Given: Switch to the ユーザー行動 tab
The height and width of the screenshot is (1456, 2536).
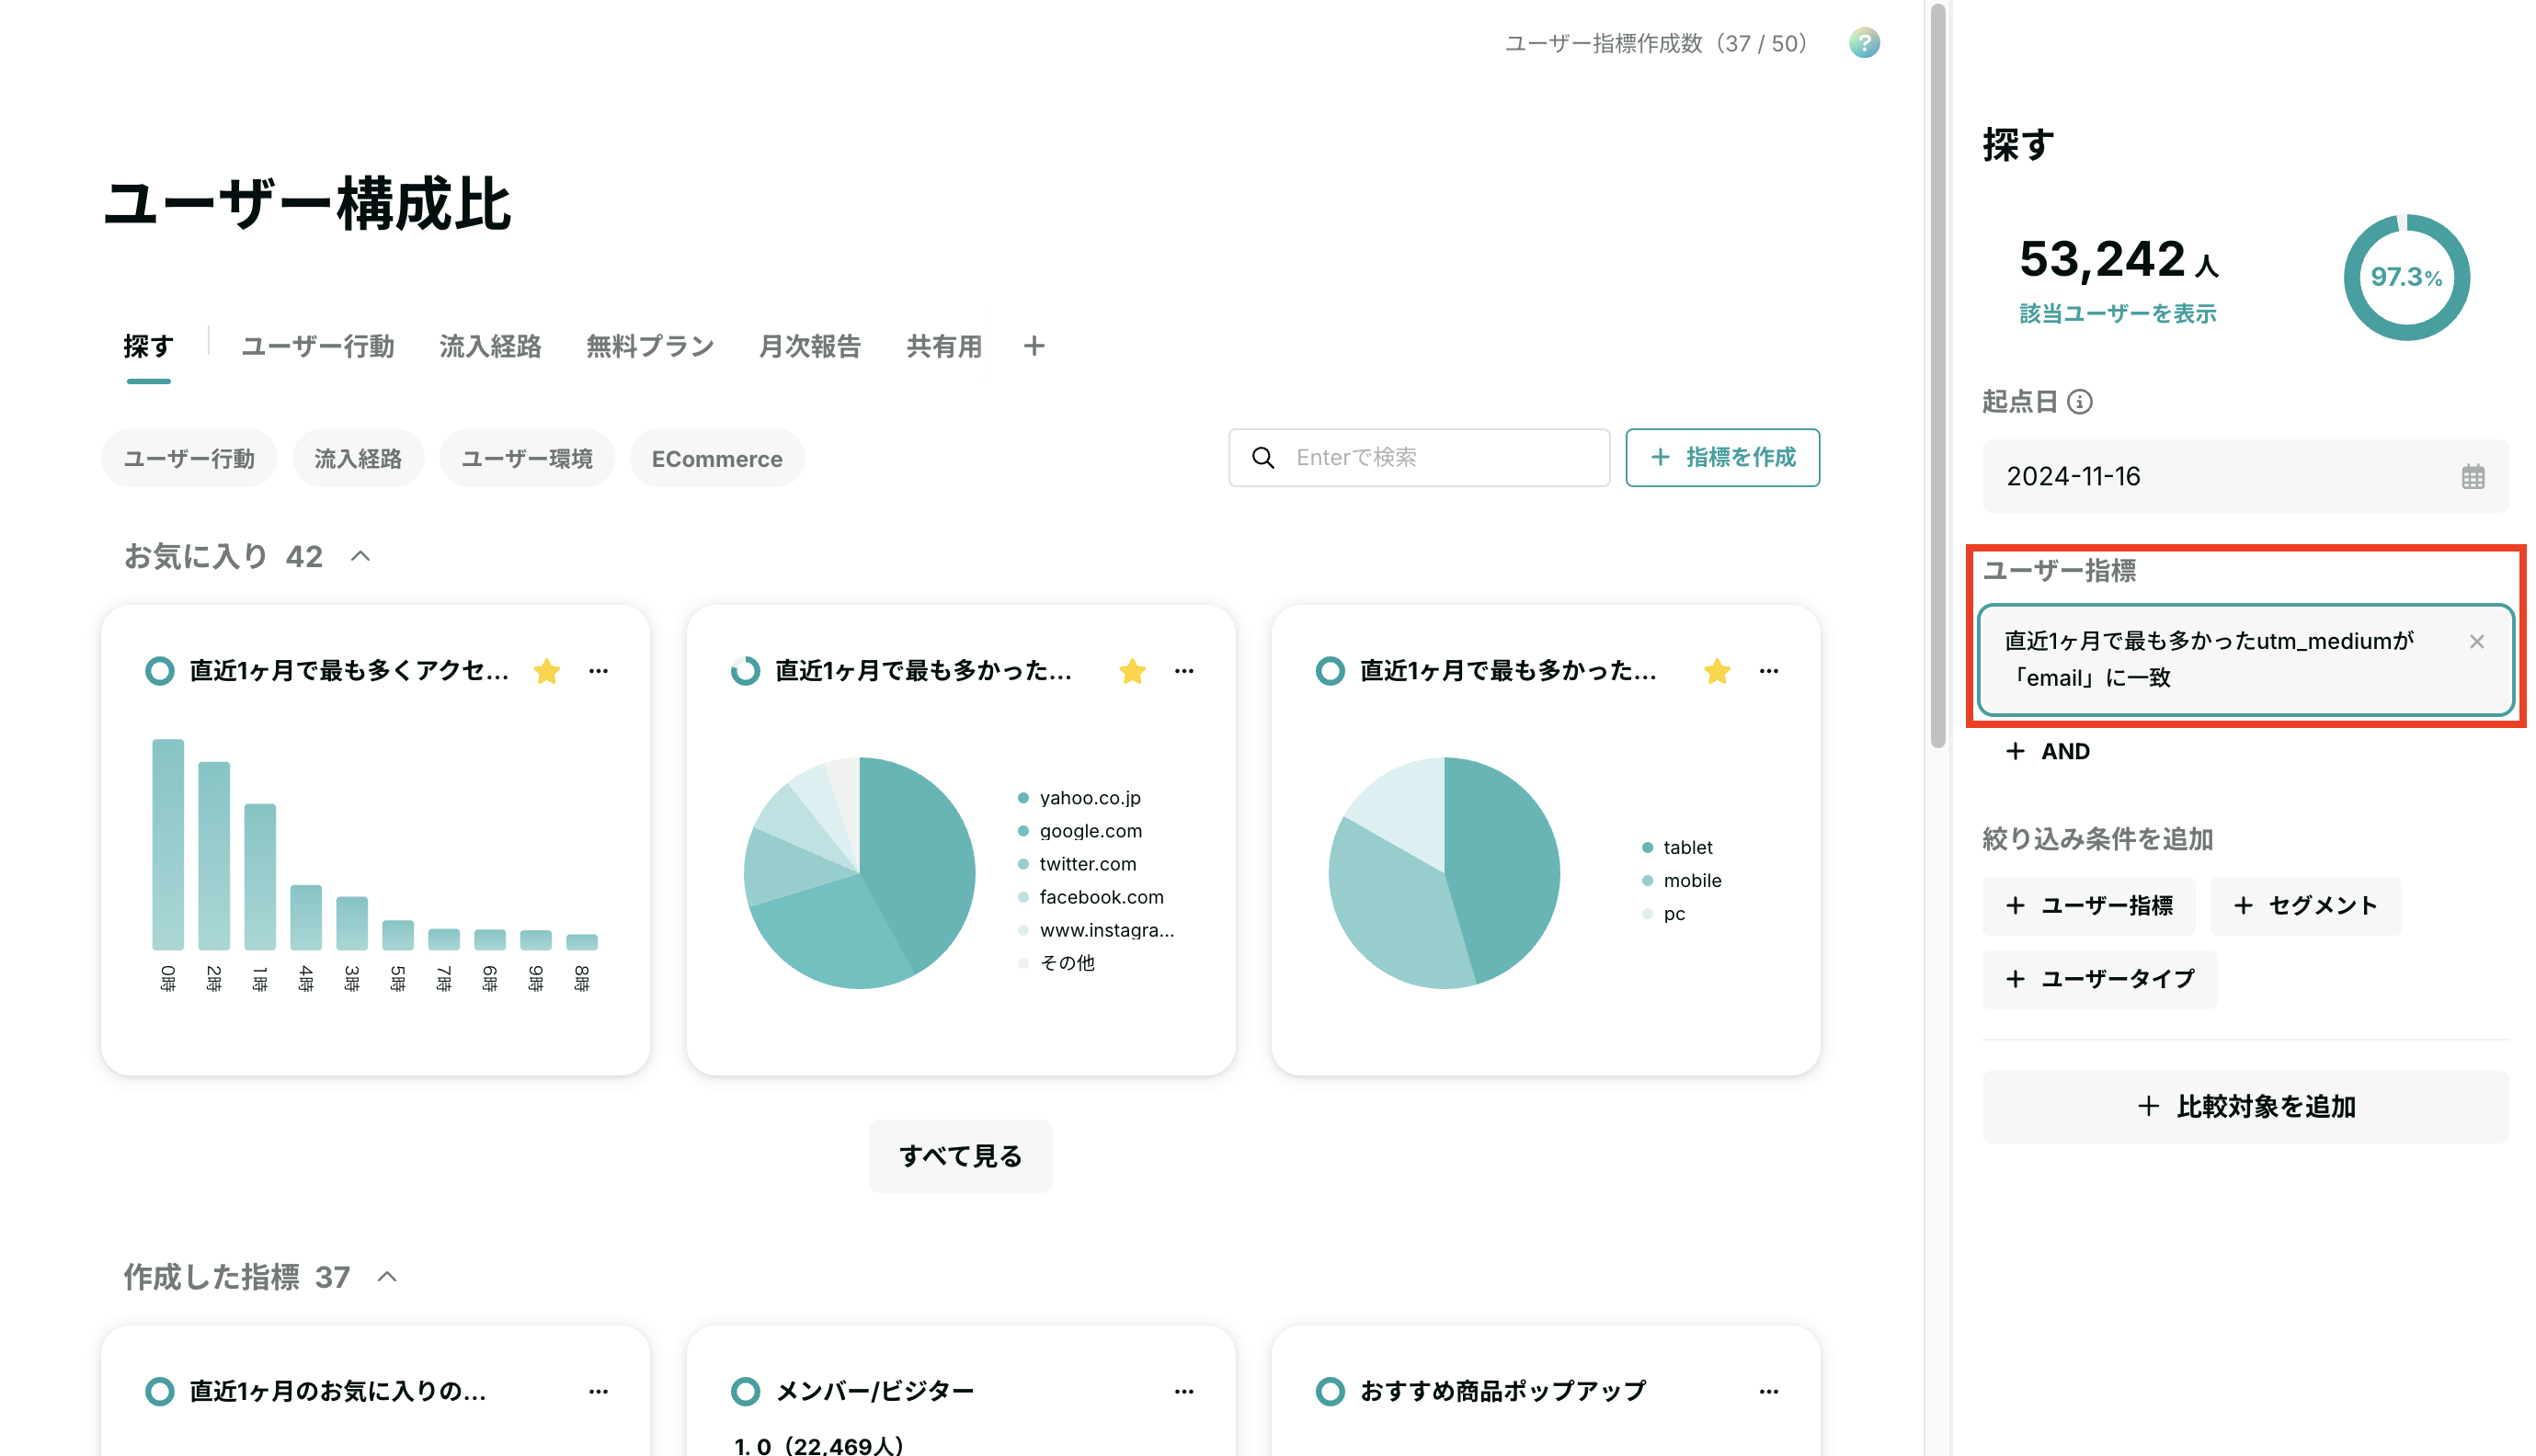Looking at the screenshot, I should point(318,347).
